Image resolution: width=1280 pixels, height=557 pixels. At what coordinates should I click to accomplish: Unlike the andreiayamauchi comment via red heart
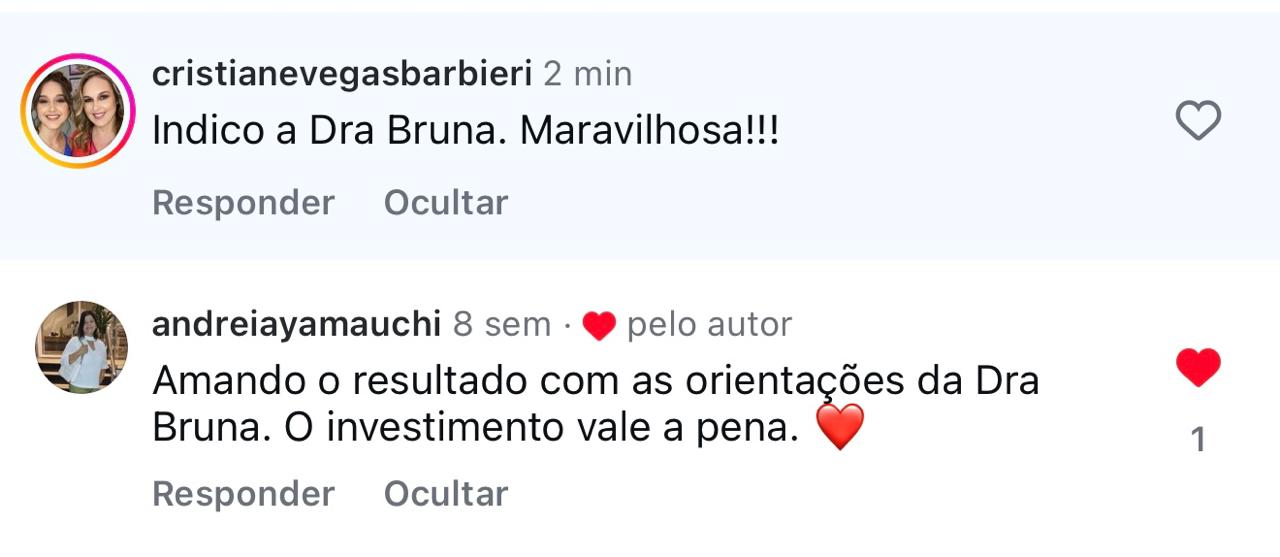click(x=1197, y=367)
